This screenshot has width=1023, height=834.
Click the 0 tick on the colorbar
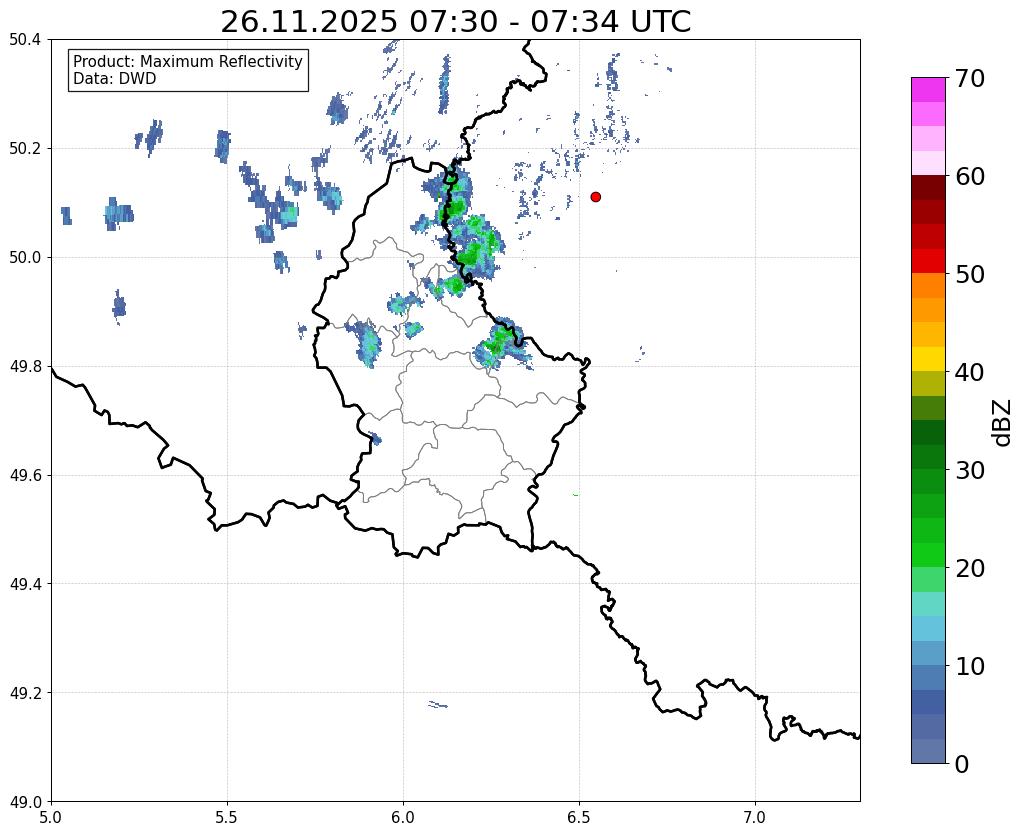click(x=962, y=764)
